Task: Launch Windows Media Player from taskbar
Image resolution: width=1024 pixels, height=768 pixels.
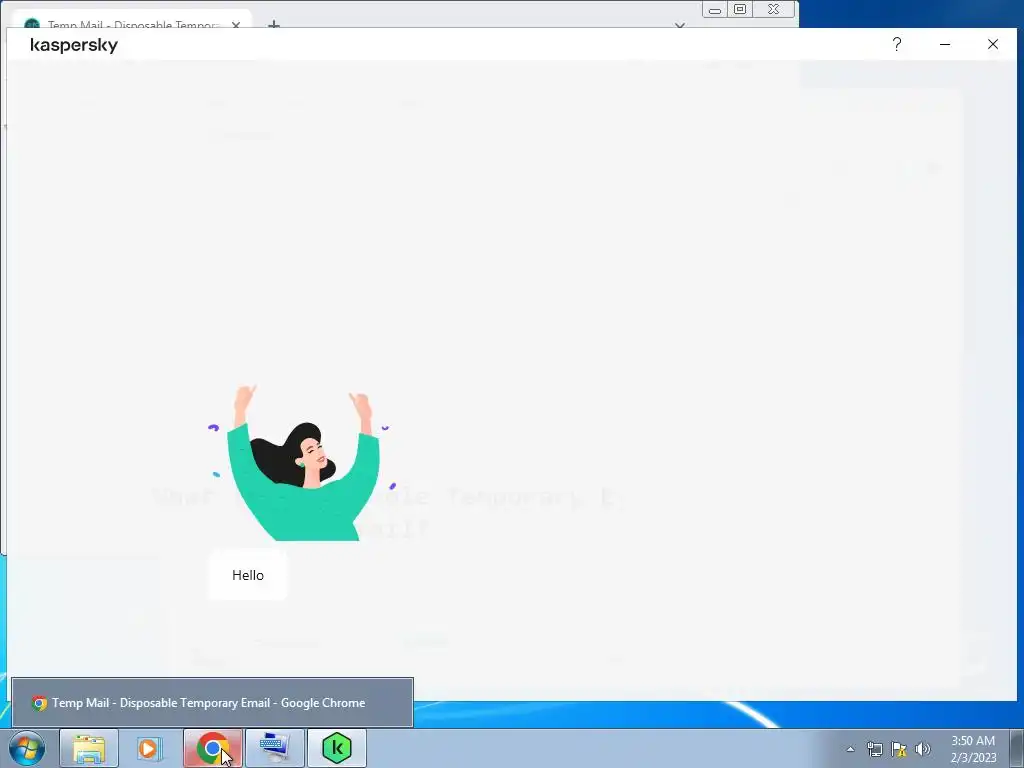Action: 150,748
